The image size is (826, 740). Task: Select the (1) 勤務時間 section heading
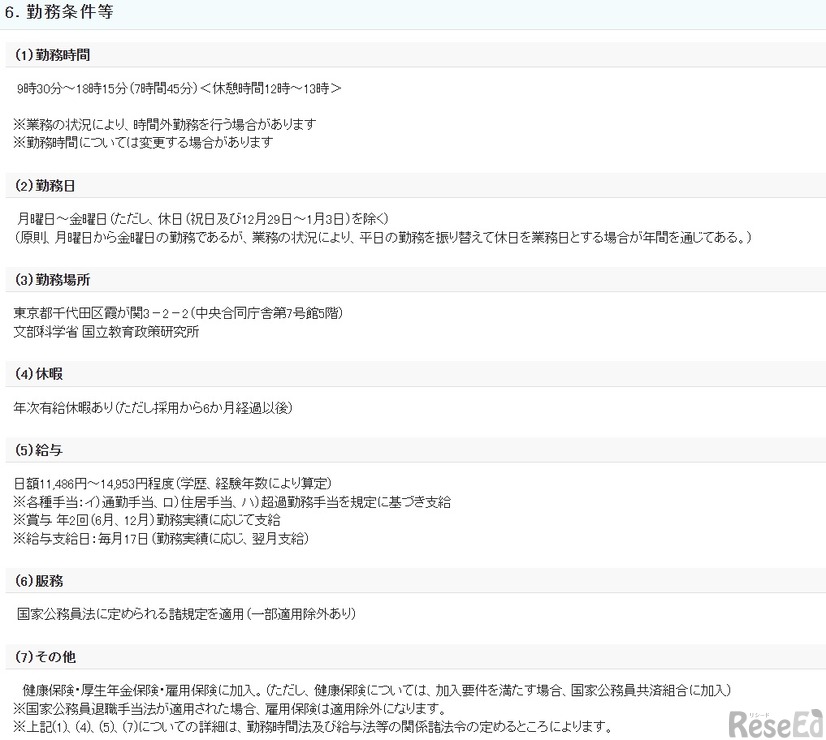(x=58, y=54)
